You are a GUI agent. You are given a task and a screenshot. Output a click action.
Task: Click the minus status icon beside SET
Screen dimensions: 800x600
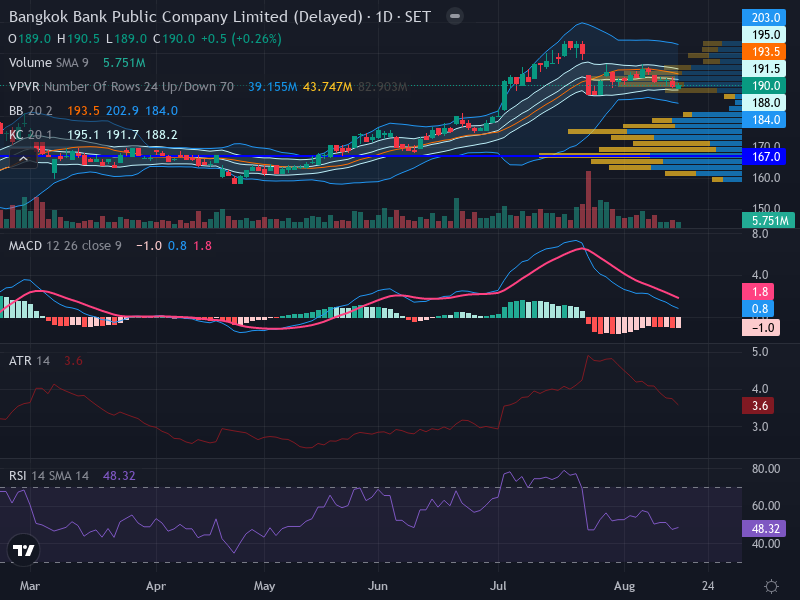(455, 16)
